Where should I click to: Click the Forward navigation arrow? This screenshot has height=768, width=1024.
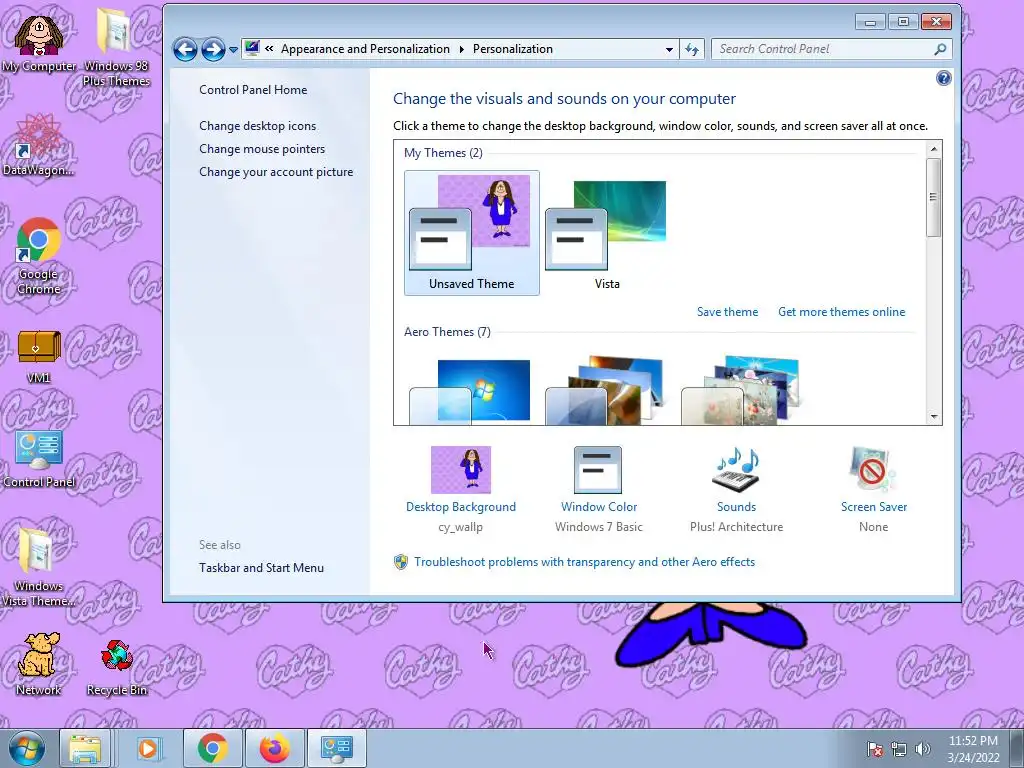[213, 49]
